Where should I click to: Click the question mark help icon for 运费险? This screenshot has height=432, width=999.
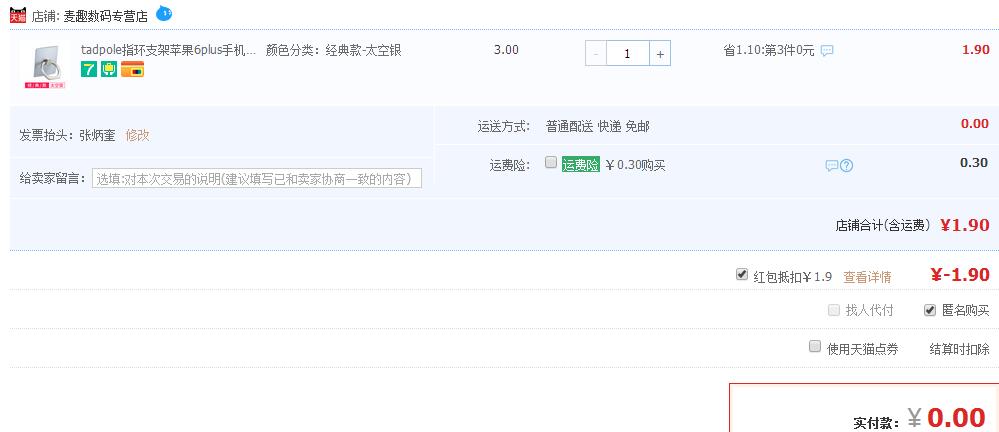846,166
